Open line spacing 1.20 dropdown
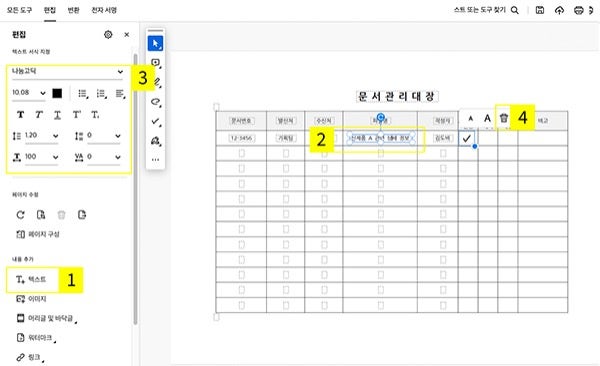This screenshot has height=366, width=600. coord(42,136)
